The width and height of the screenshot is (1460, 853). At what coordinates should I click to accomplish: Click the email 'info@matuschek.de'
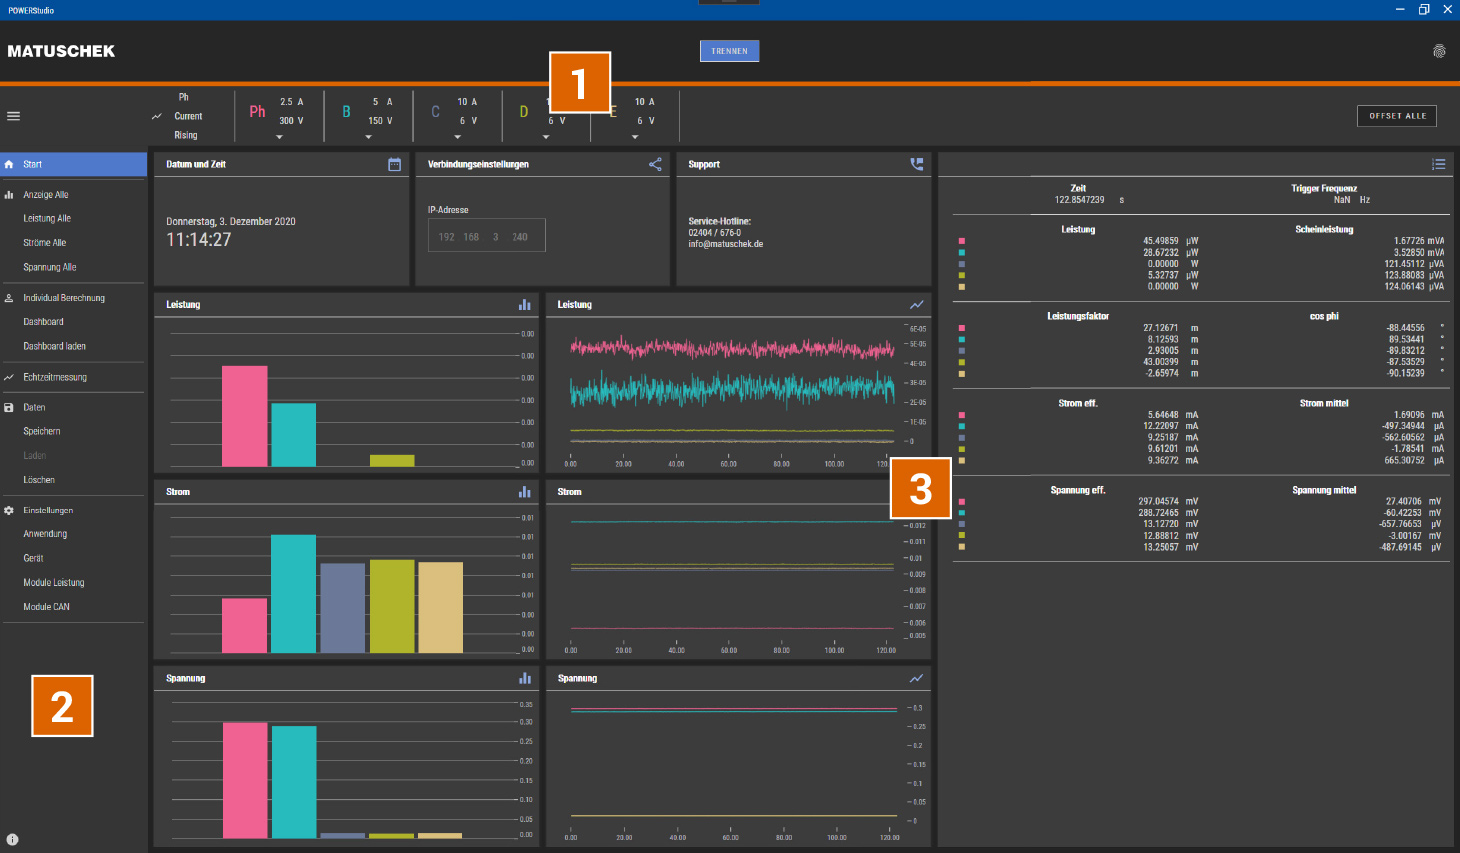click(x=726, y=244)
